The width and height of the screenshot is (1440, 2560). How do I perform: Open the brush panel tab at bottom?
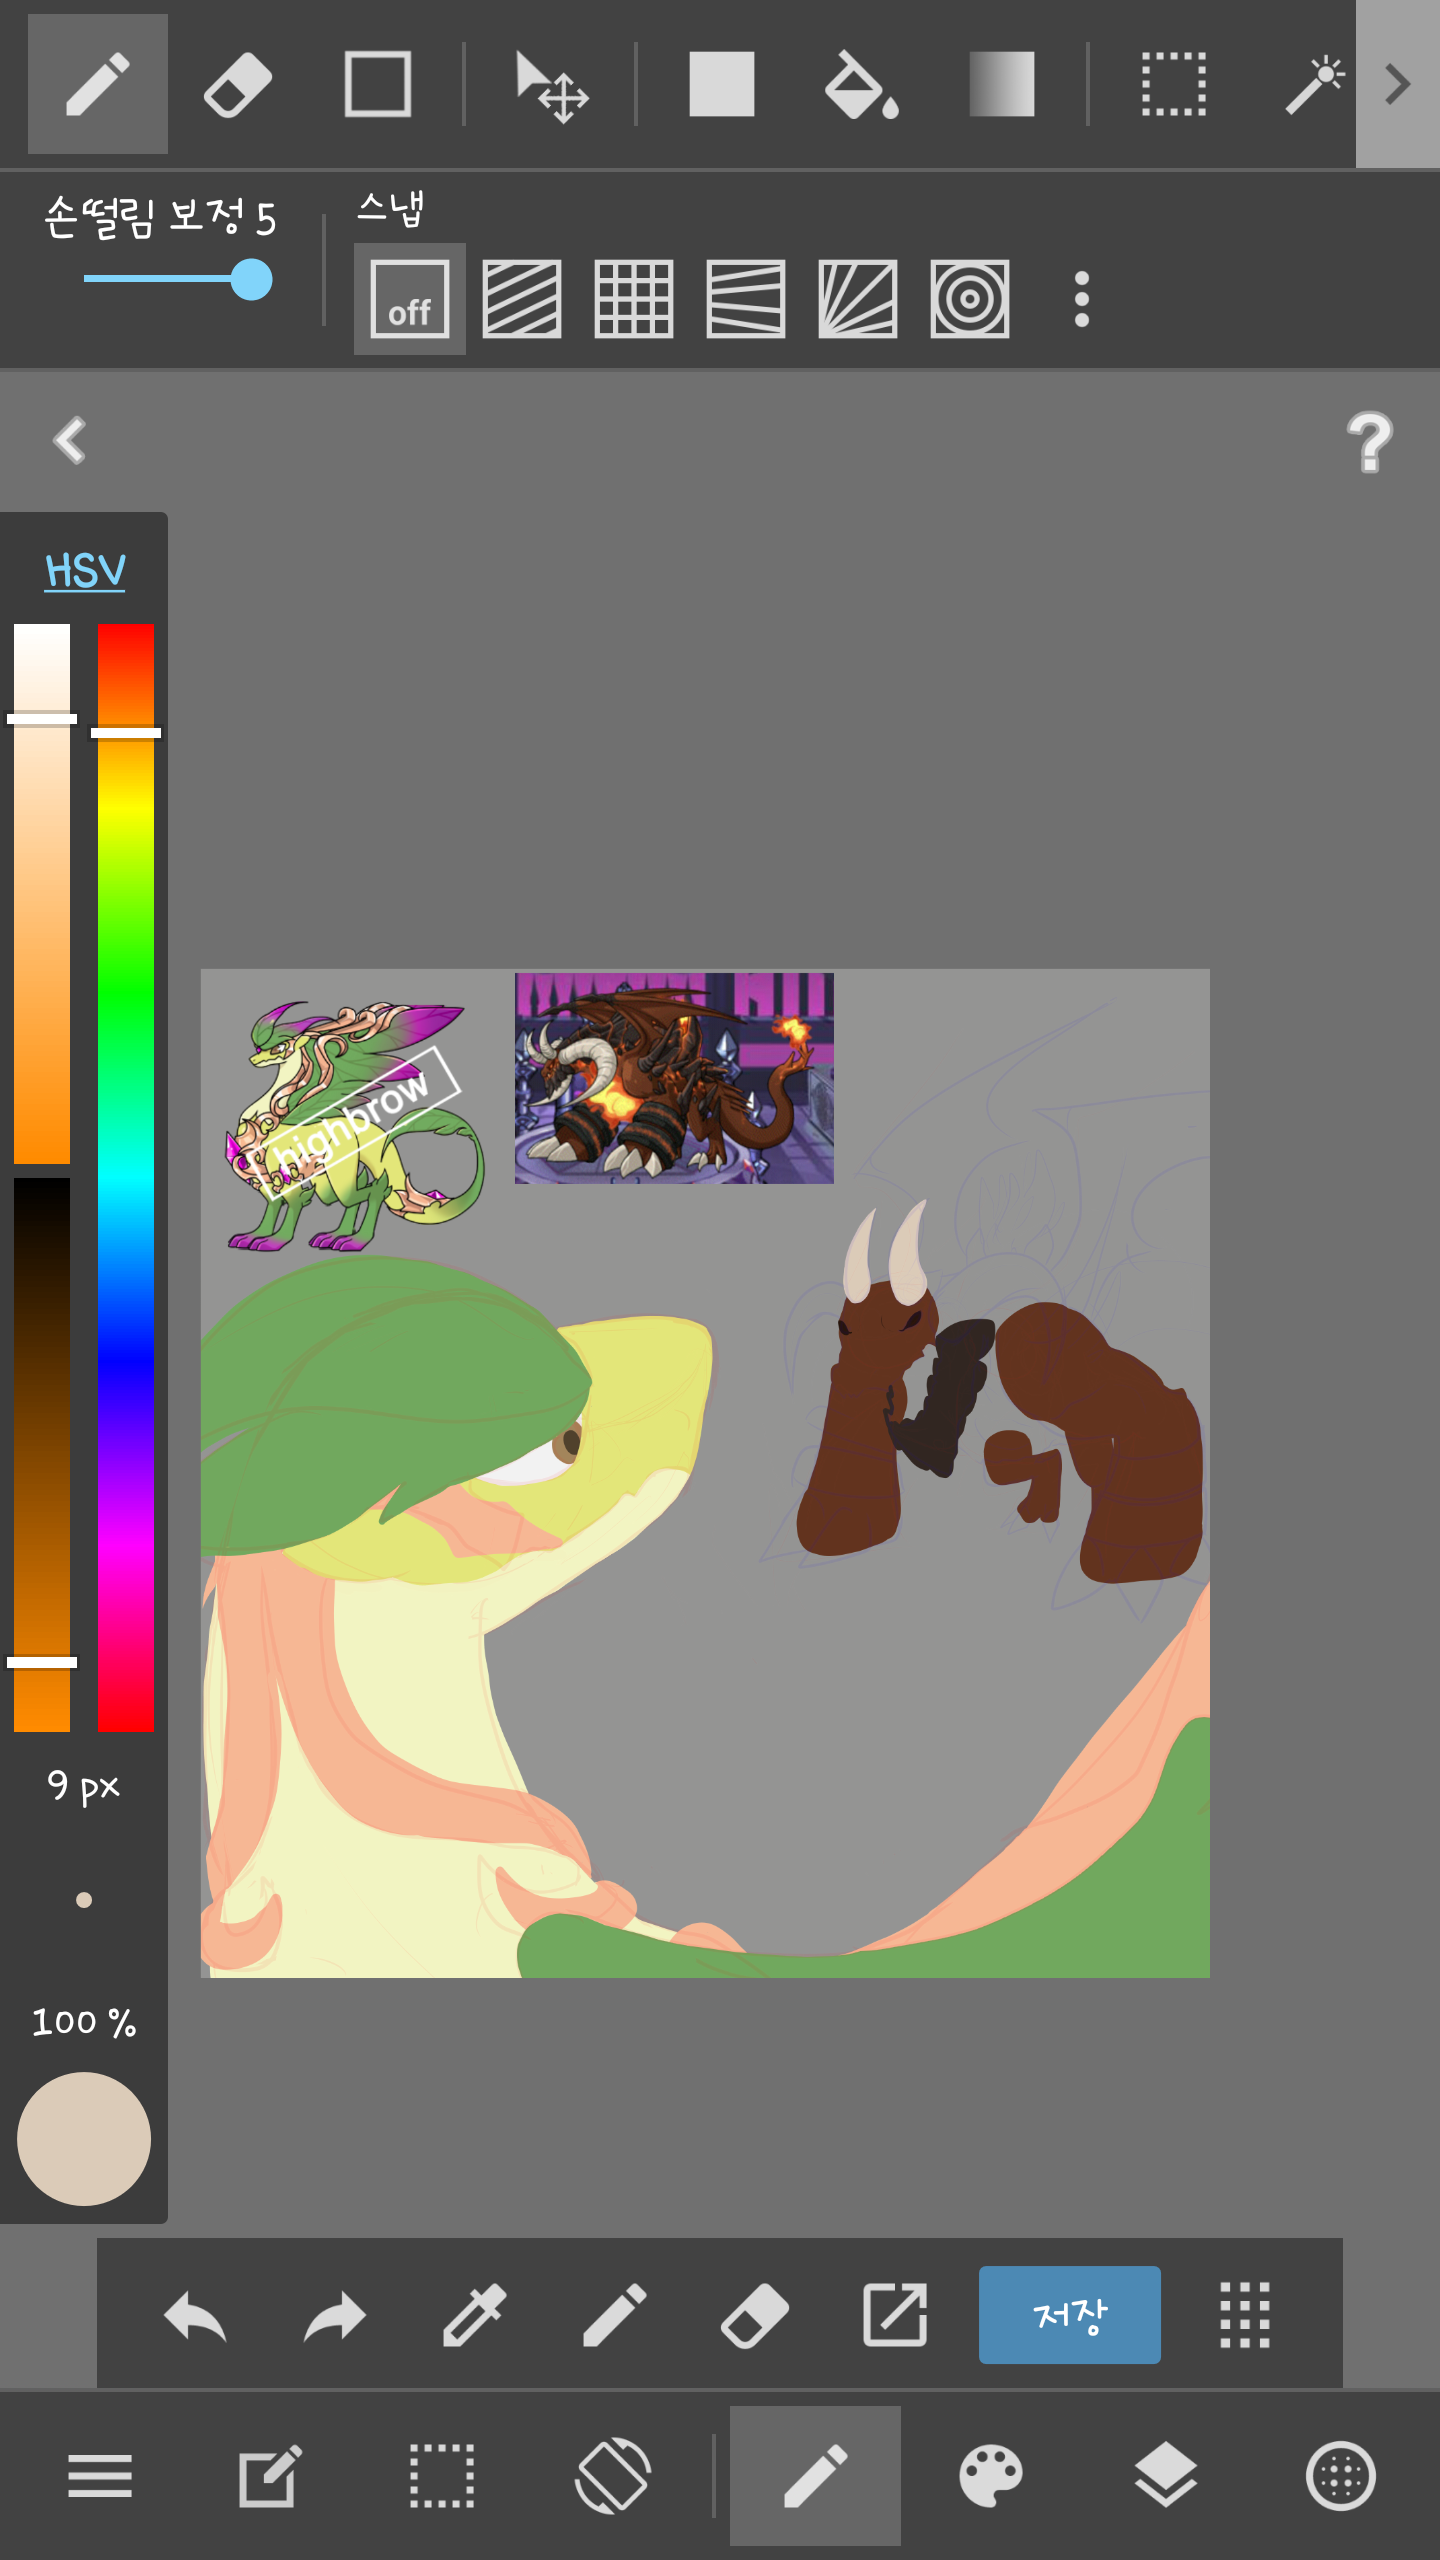pos(815,2476)
